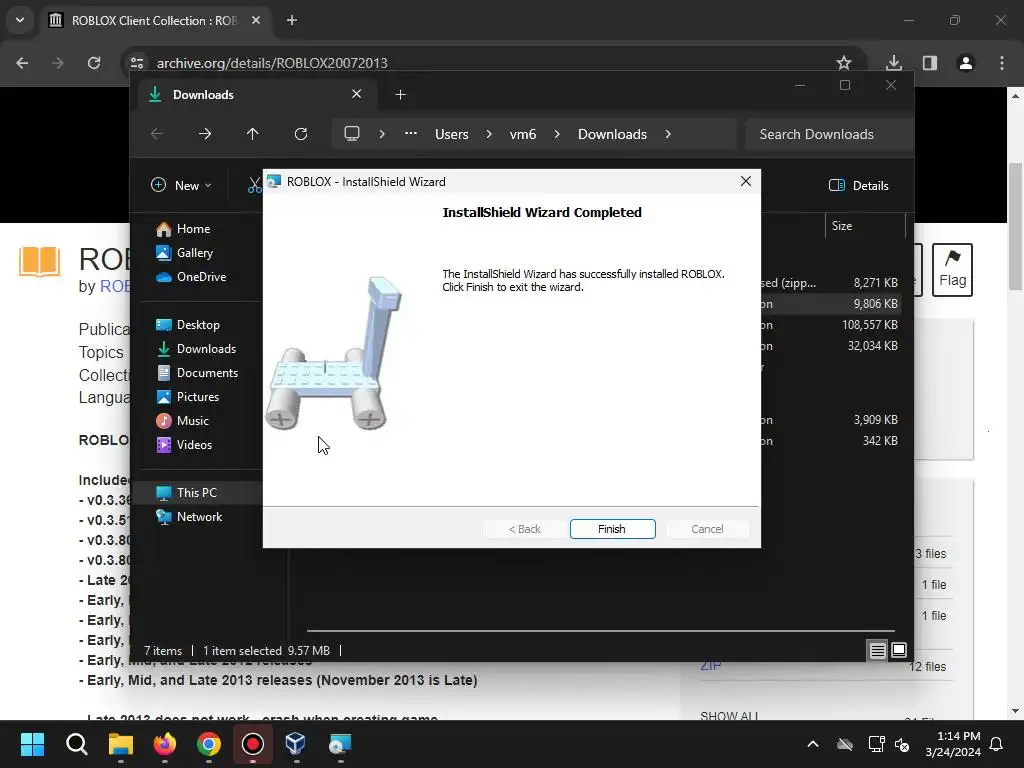Screen dimensions: 1024x768
Task: Open Windows taskbar Search
Action: (76, 744)
